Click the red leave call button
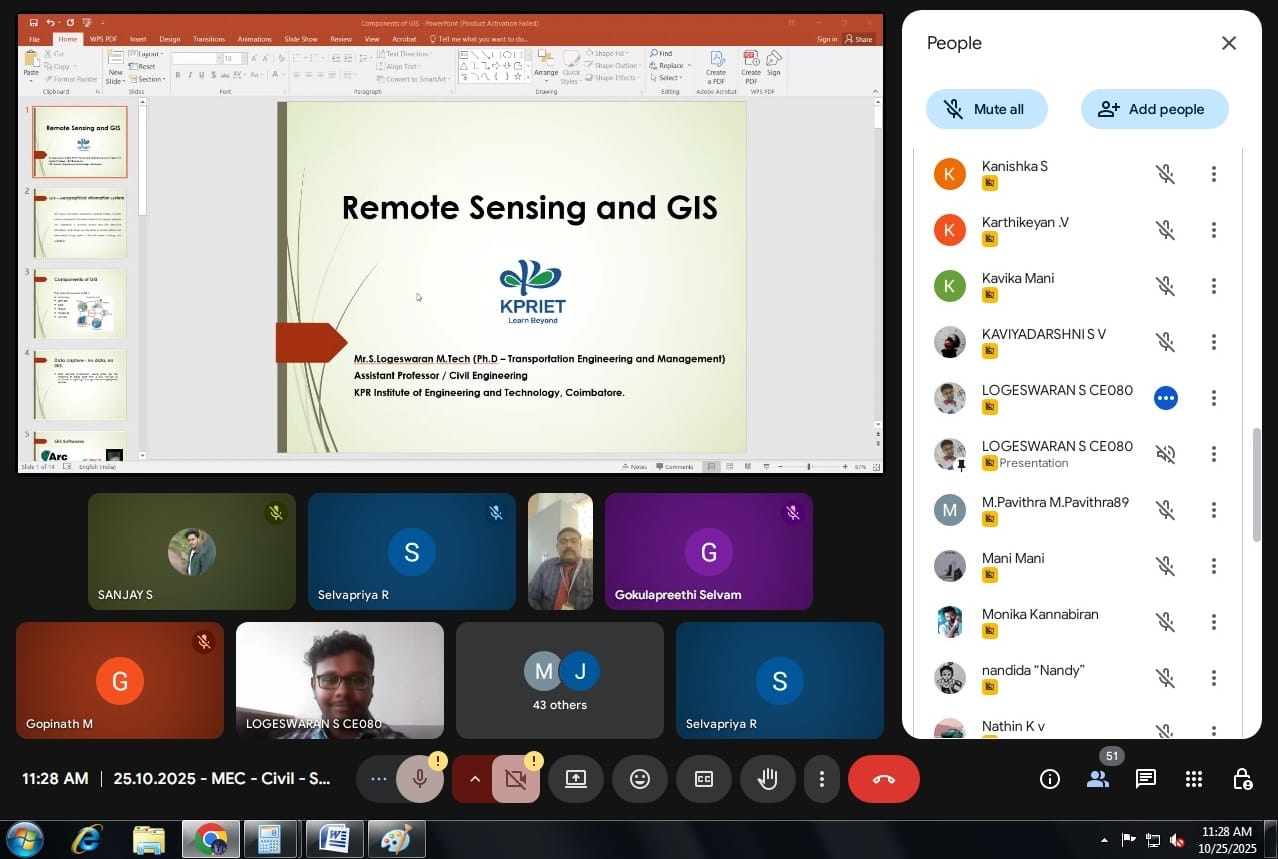Image resolution: width=1278 pixels, height=859 pixels. 883,779
